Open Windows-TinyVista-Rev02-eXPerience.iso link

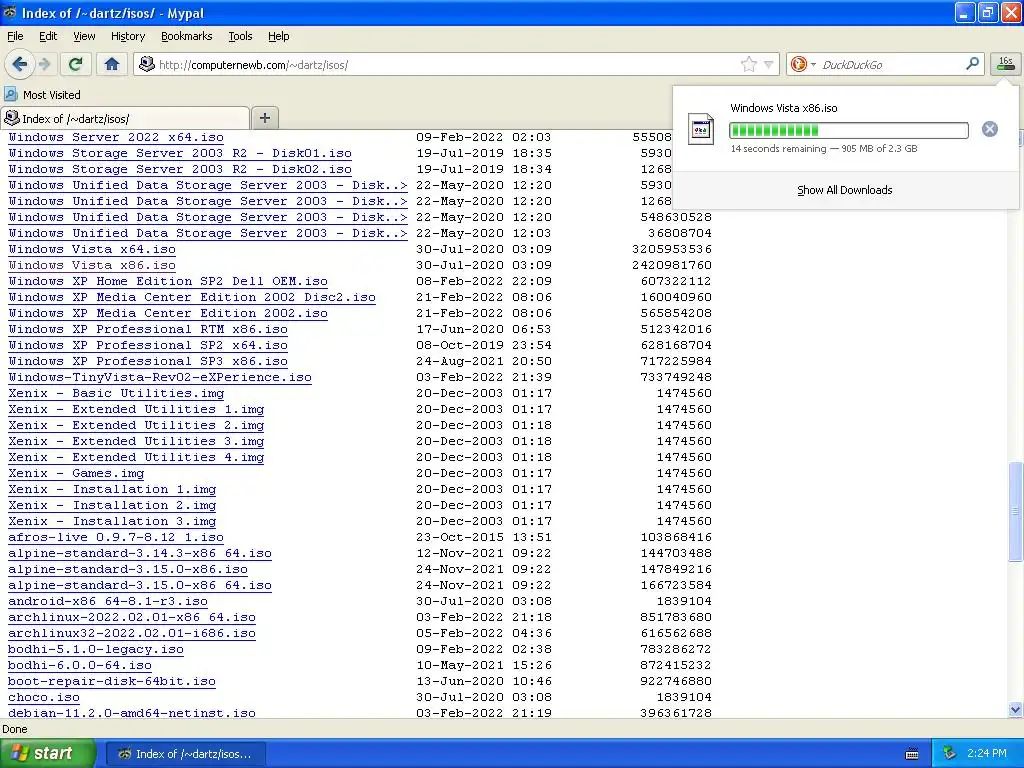tap(160, 377)
